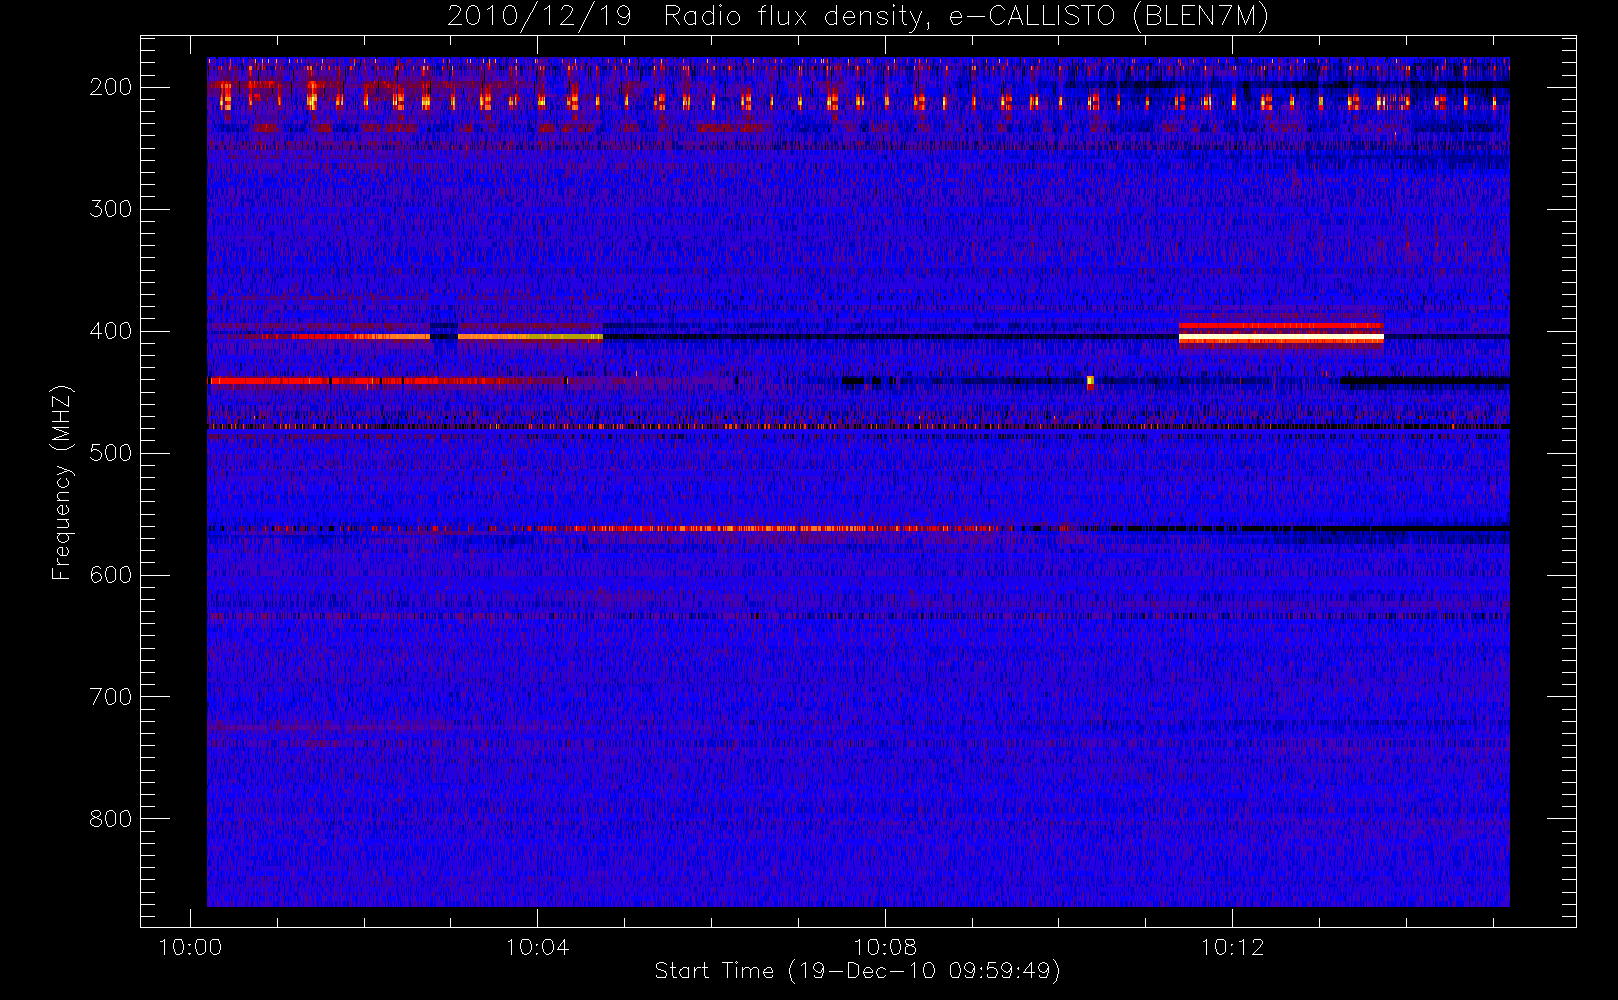Viewport: 1618px width, 1000px height.
Task: Select the "Frequency (MHZ)" y-axis label
Action: click(62, 482)
